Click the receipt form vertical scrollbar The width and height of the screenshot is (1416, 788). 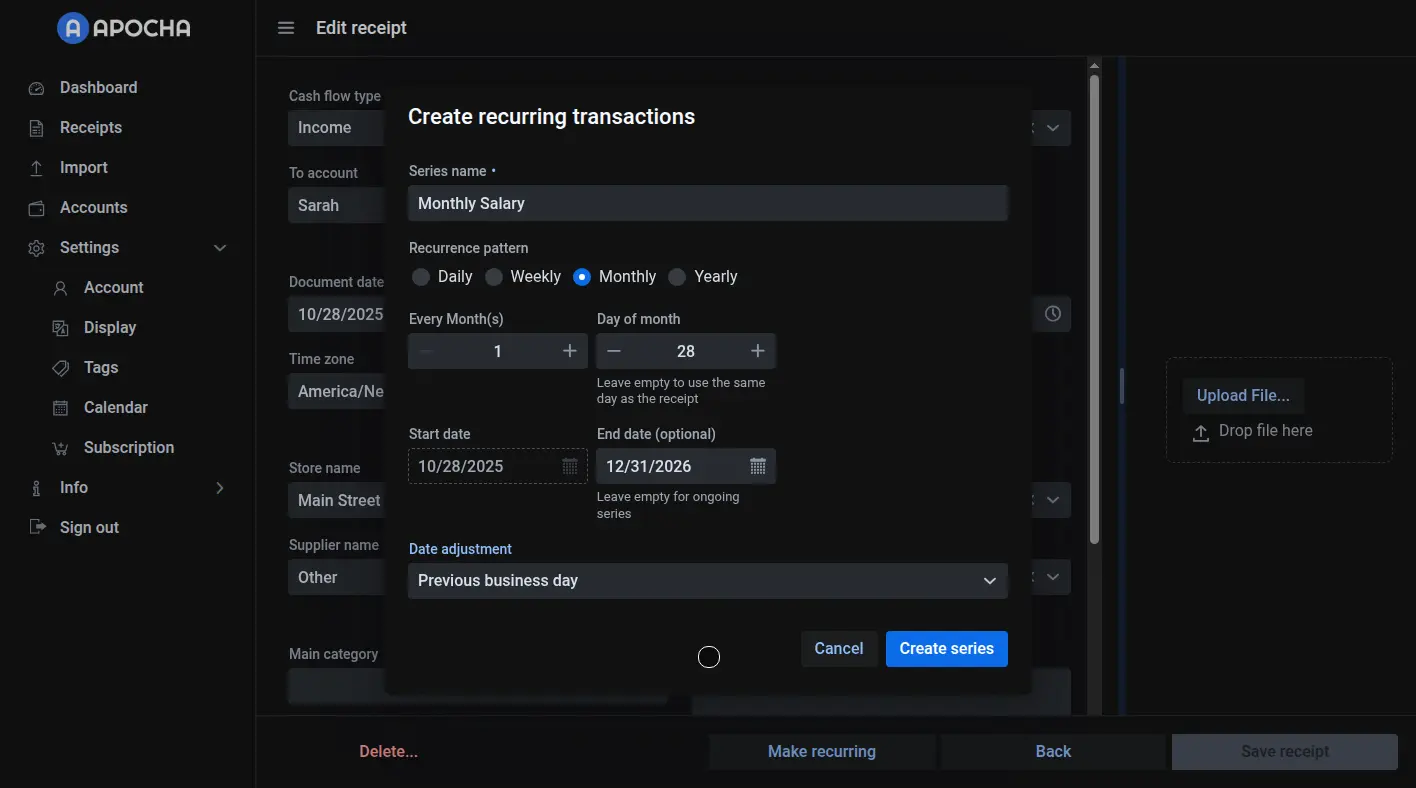pyautogui.click(x=1094, y=300)
